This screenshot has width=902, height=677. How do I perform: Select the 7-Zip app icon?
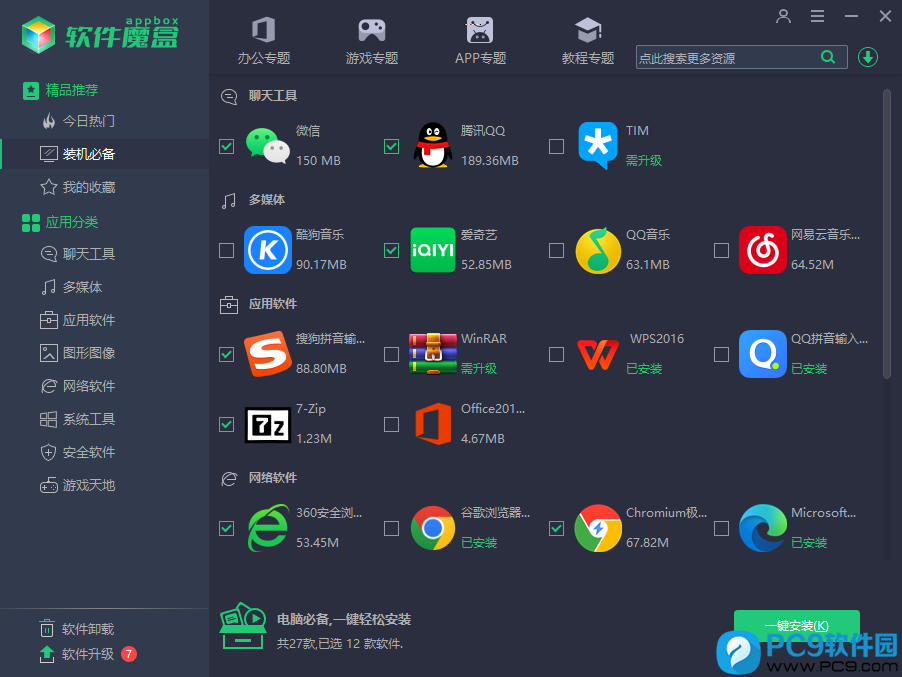267,424
